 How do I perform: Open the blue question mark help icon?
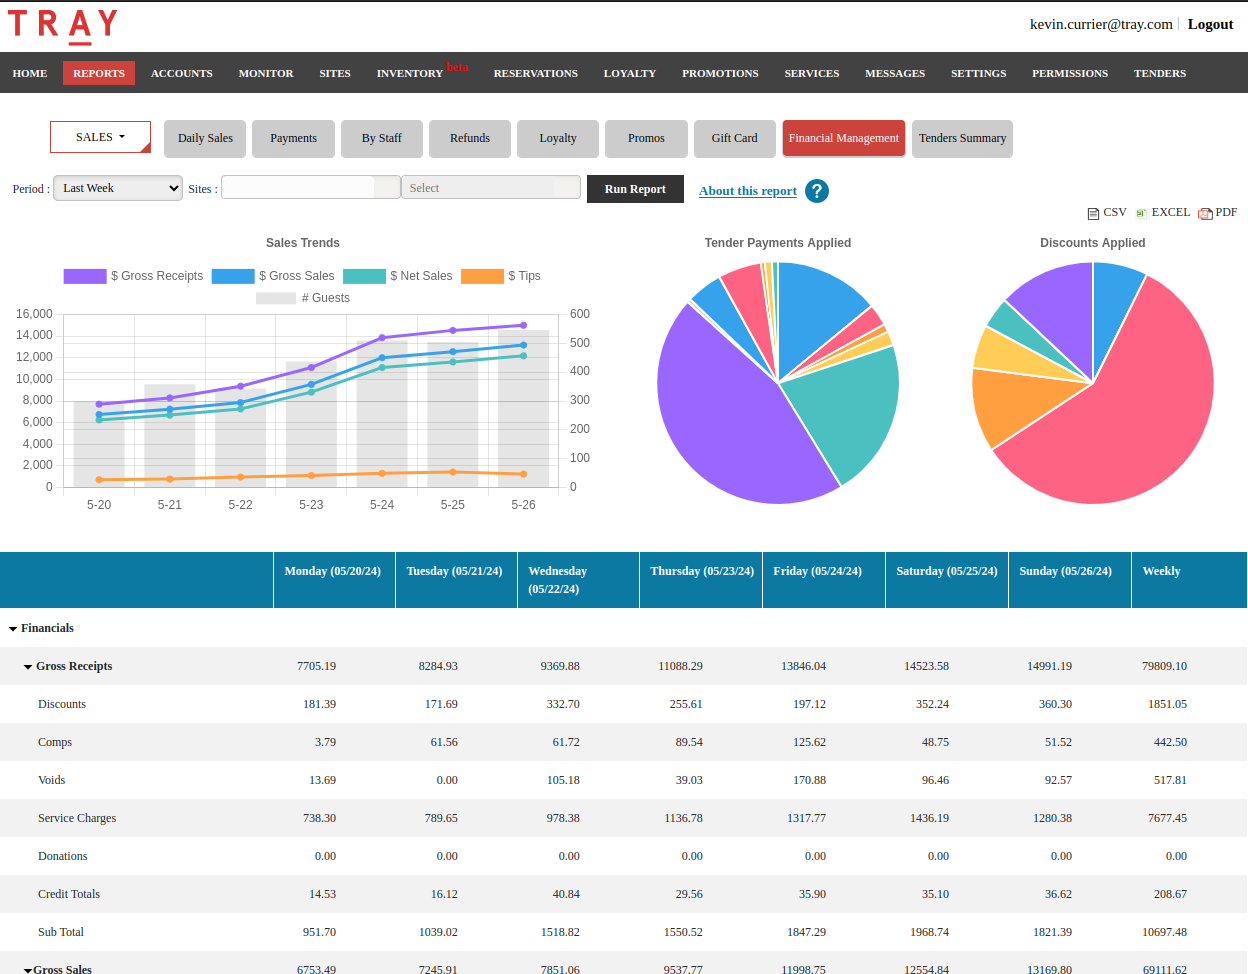click(x=817, y=191)
